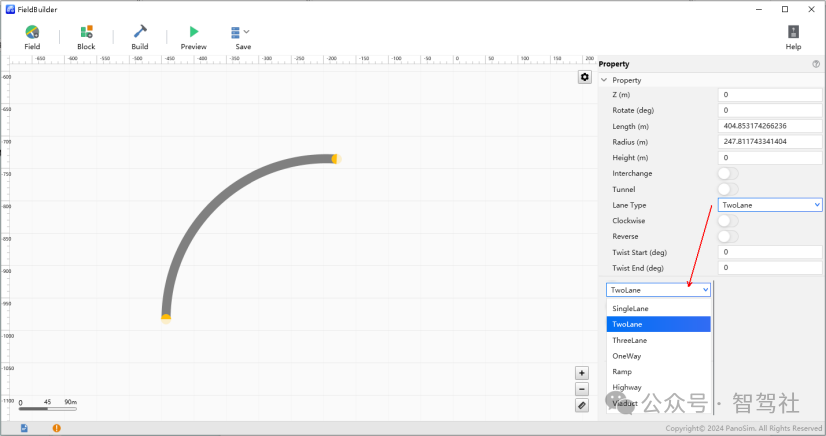This screenshot has width=826, height=436.
Task: Choose OneWay lane type
Action: (658, 356)
